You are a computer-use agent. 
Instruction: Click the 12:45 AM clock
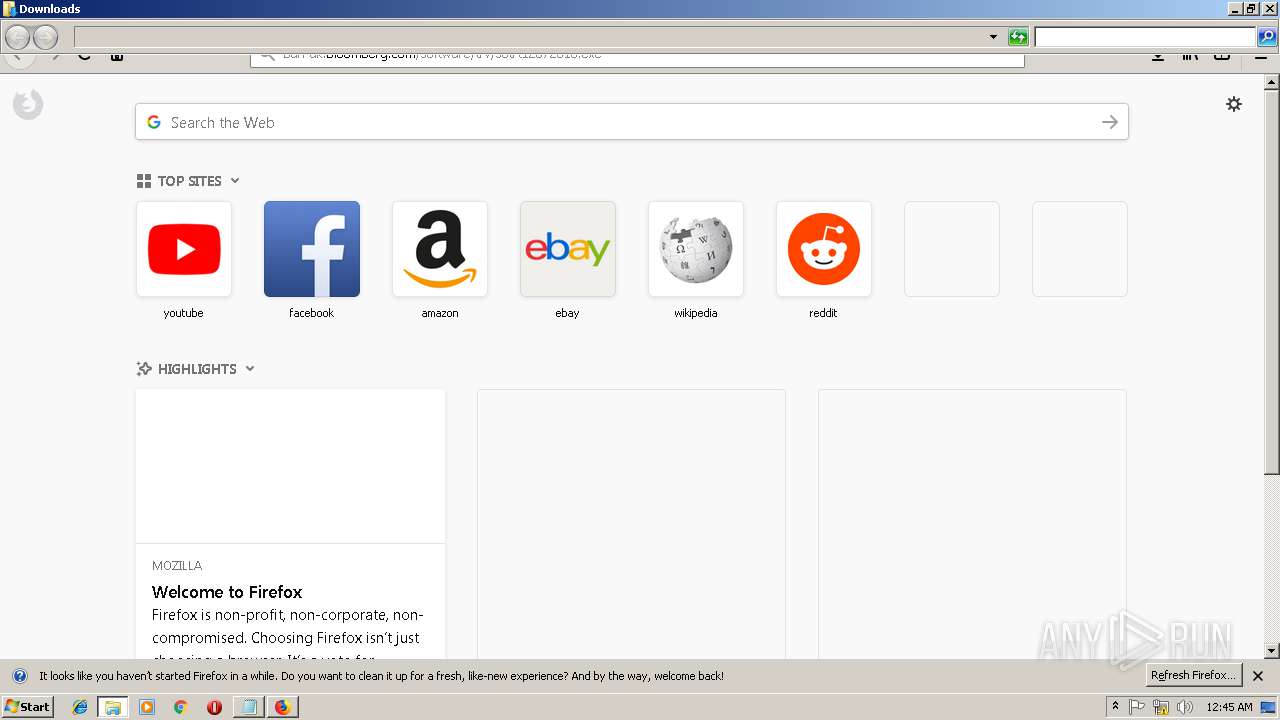(x=1229, y=707)
